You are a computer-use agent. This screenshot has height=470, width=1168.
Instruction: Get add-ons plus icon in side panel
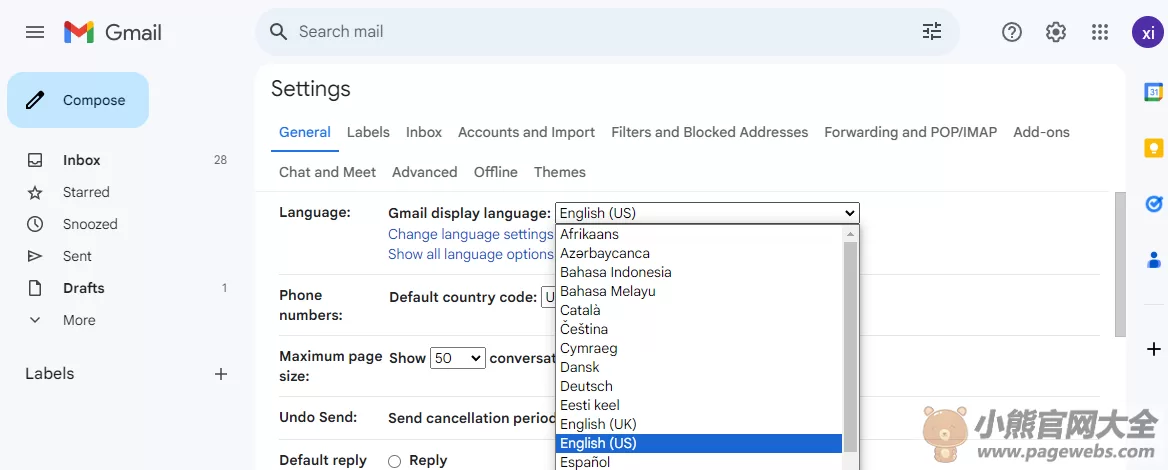pos(1153,349)
